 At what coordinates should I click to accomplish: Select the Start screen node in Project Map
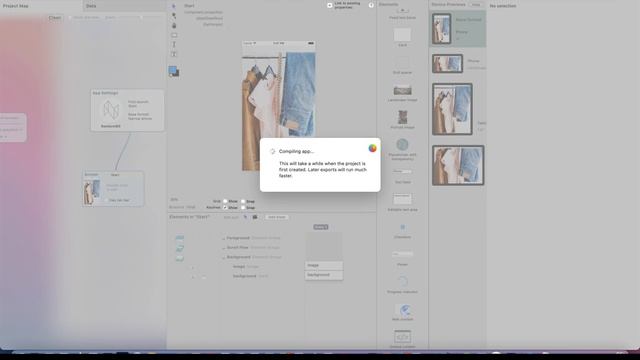click(x=113, y=189)
